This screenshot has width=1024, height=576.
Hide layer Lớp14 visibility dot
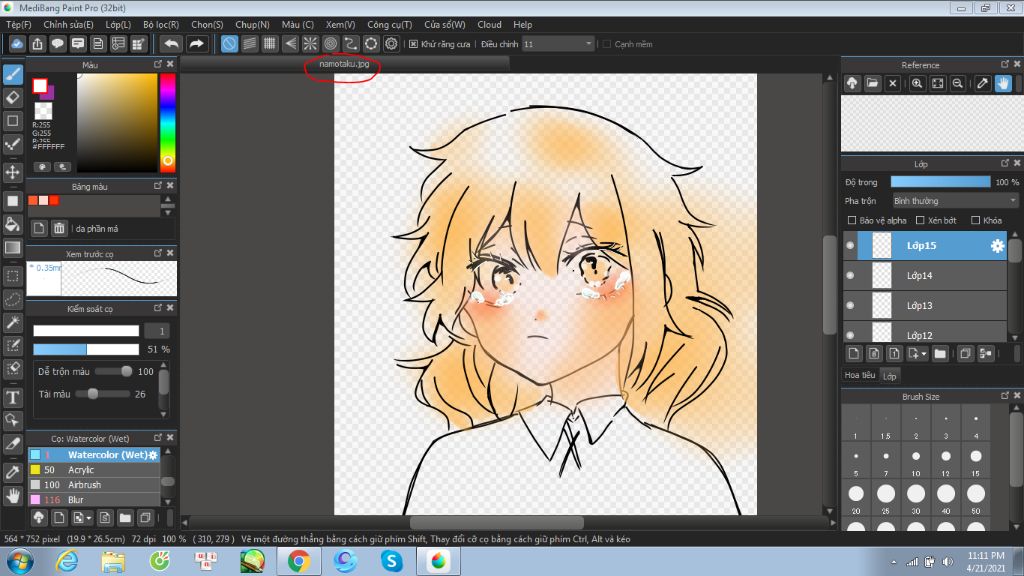pos(850,276)
